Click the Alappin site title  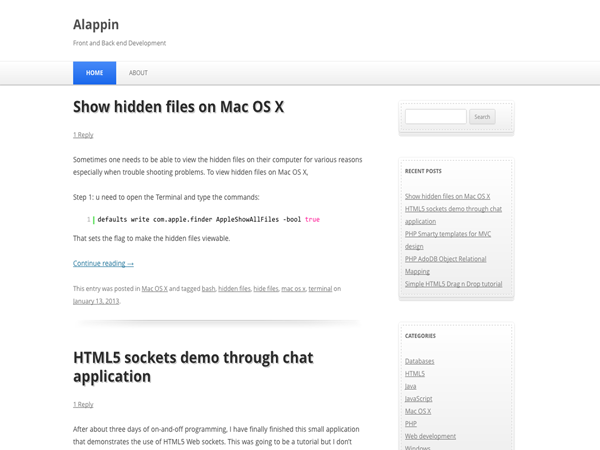click(96, 24)
